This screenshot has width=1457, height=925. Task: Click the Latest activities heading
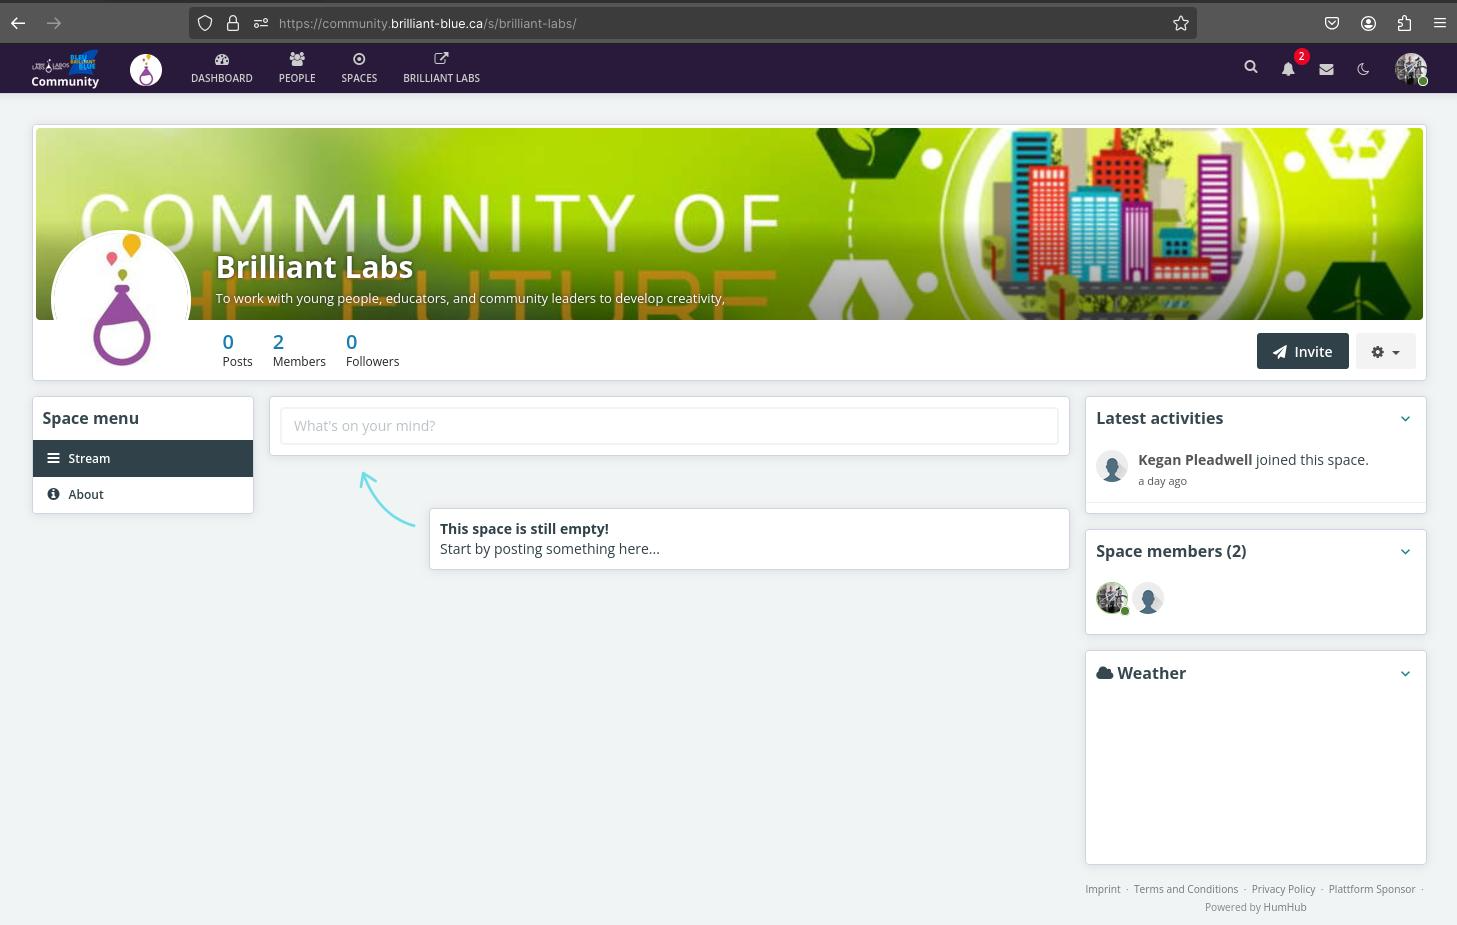click(x=1159, y=418)
